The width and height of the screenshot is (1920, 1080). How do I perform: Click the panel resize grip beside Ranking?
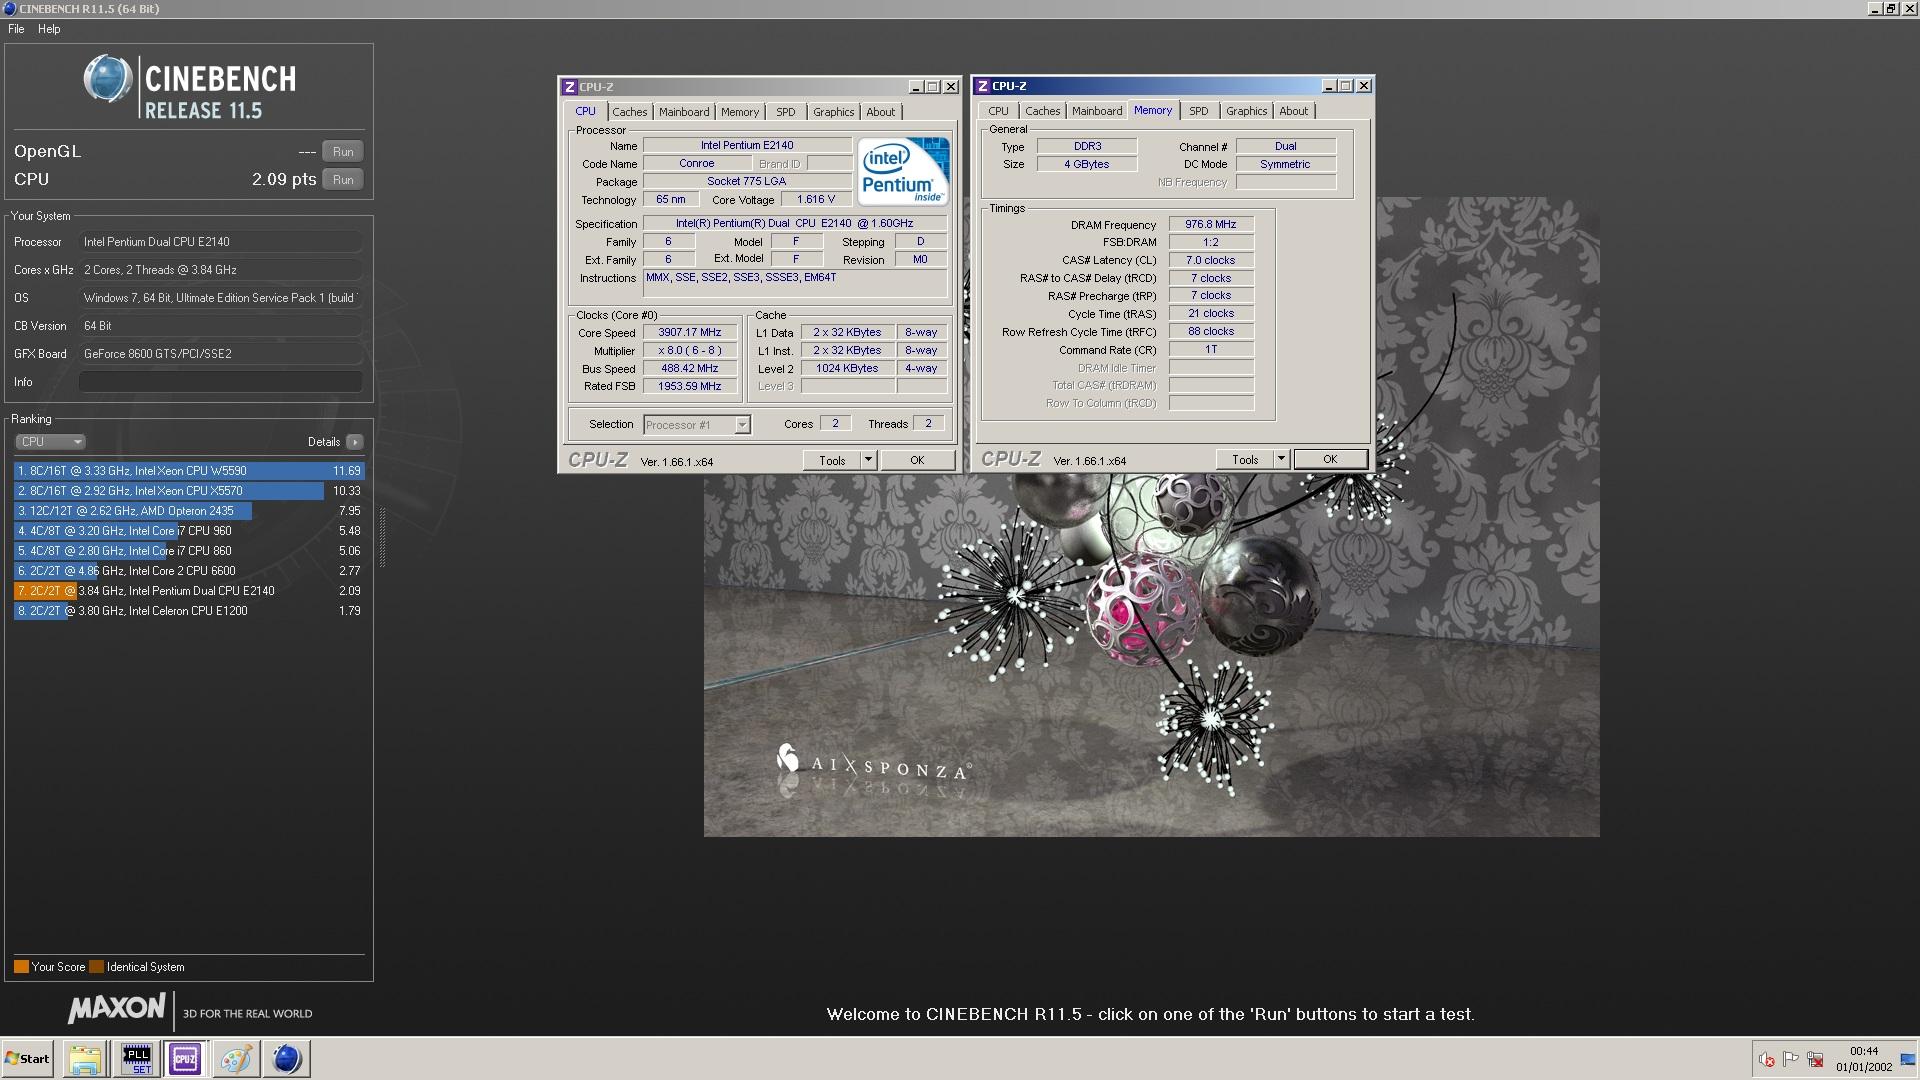coord(382,537)
